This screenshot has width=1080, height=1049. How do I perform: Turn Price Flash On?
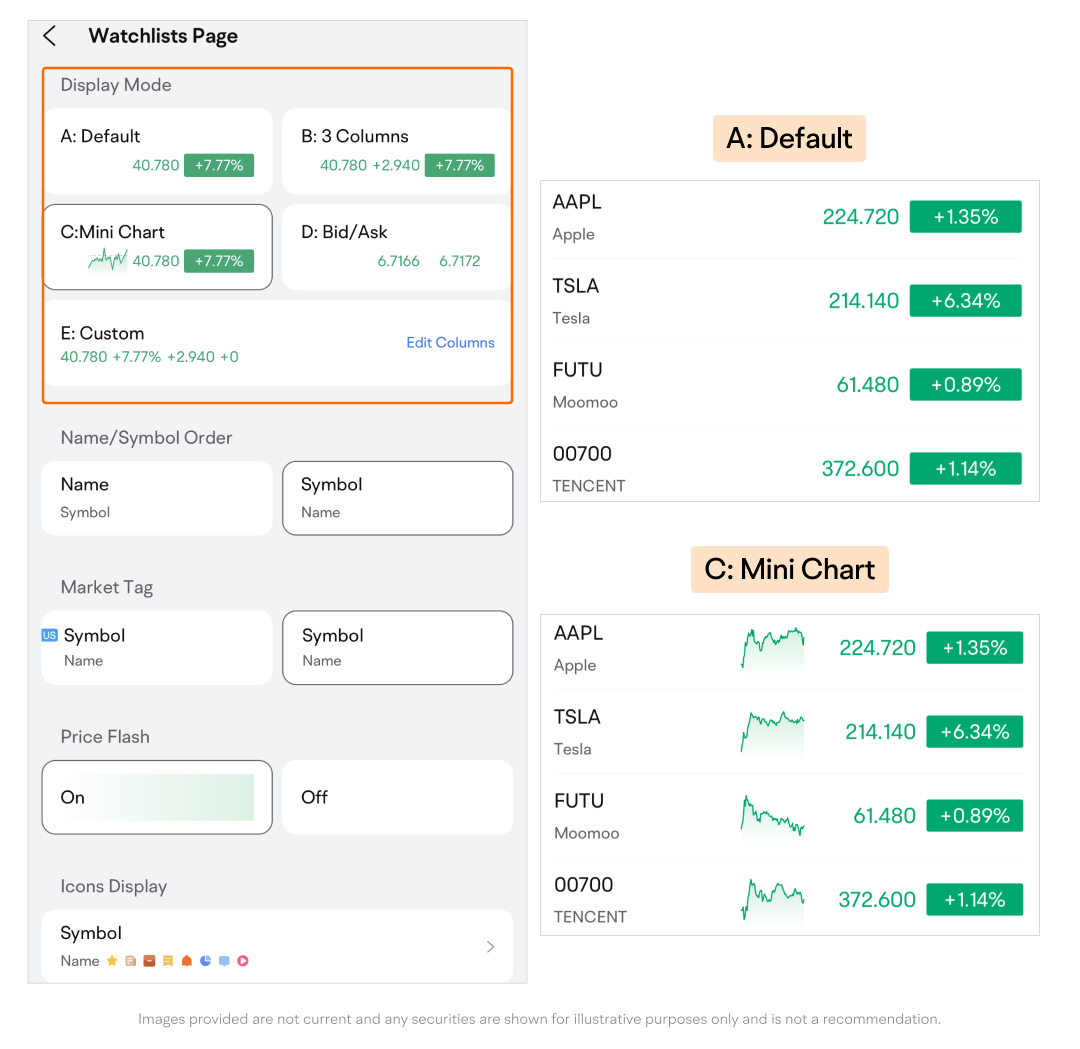[157, 797]
